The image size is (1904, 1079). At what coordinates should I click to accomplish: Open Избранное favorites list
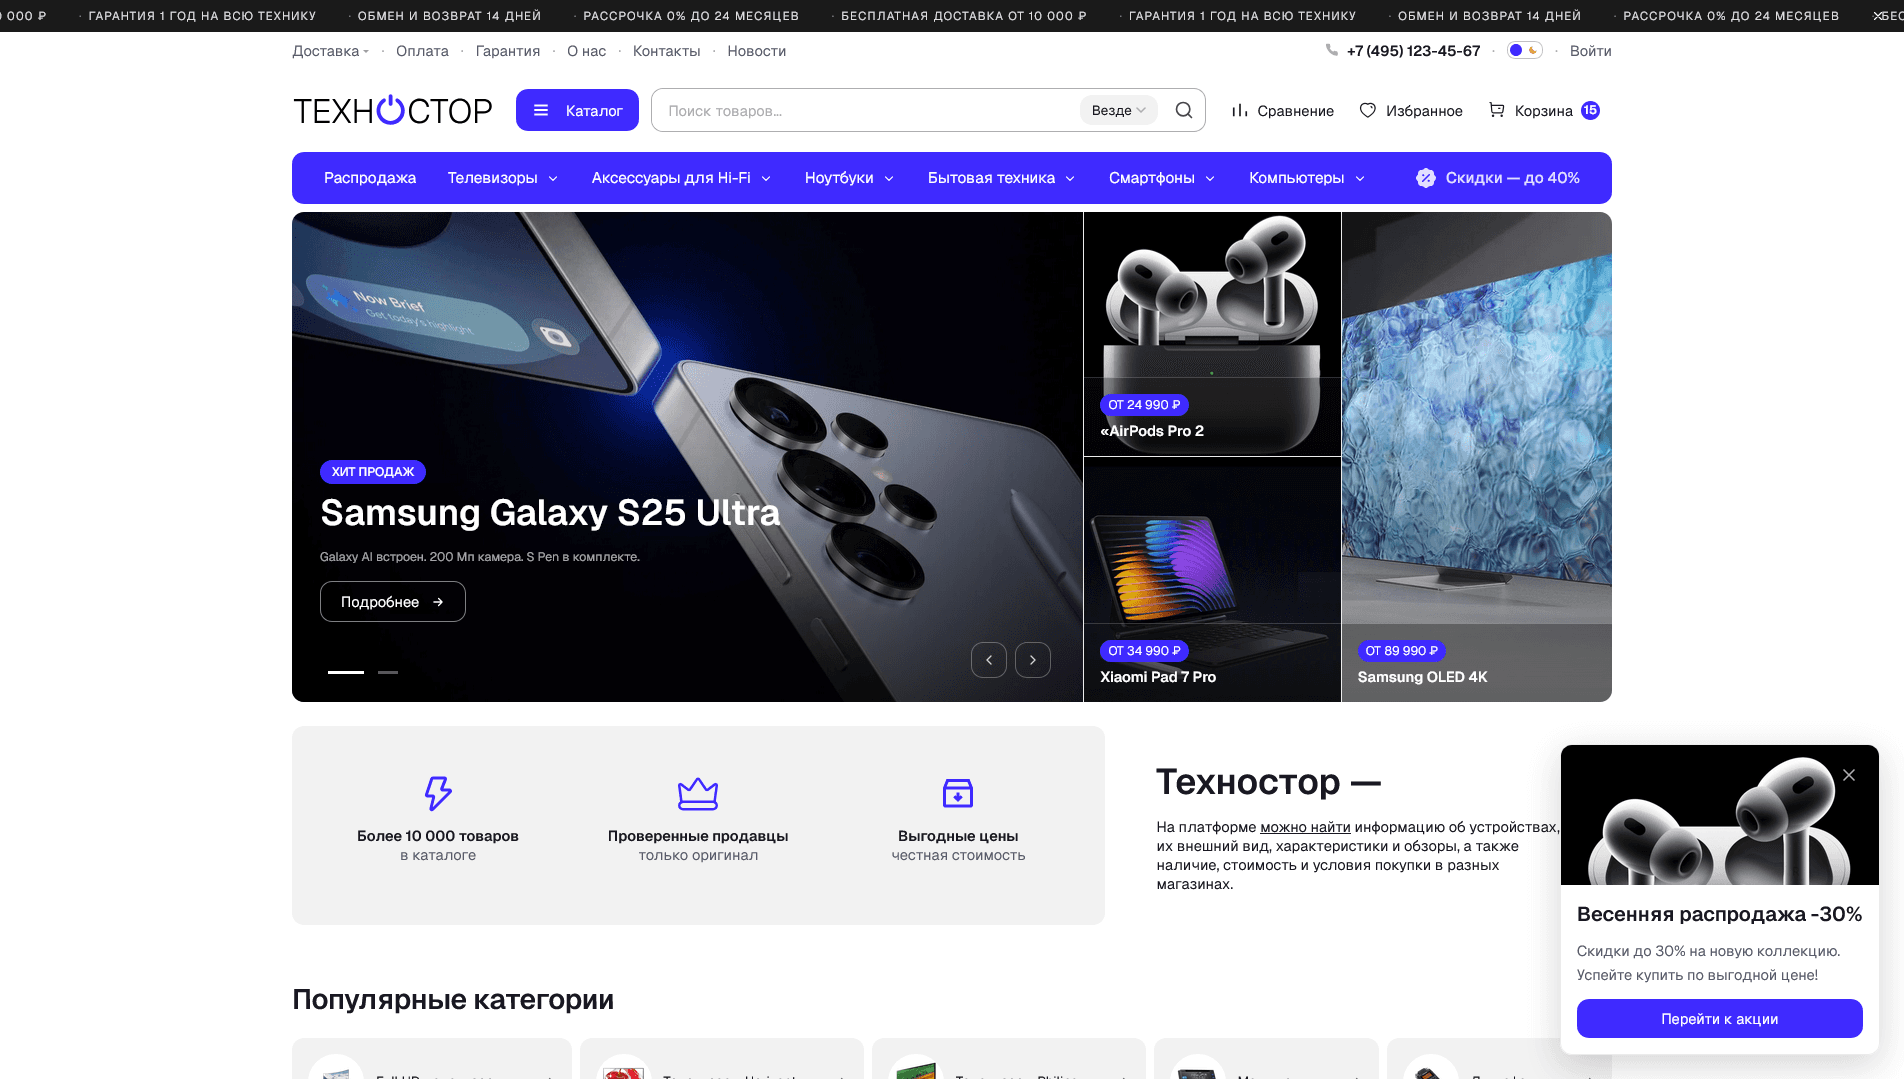pyautogui.click(x=1411, y=110)
